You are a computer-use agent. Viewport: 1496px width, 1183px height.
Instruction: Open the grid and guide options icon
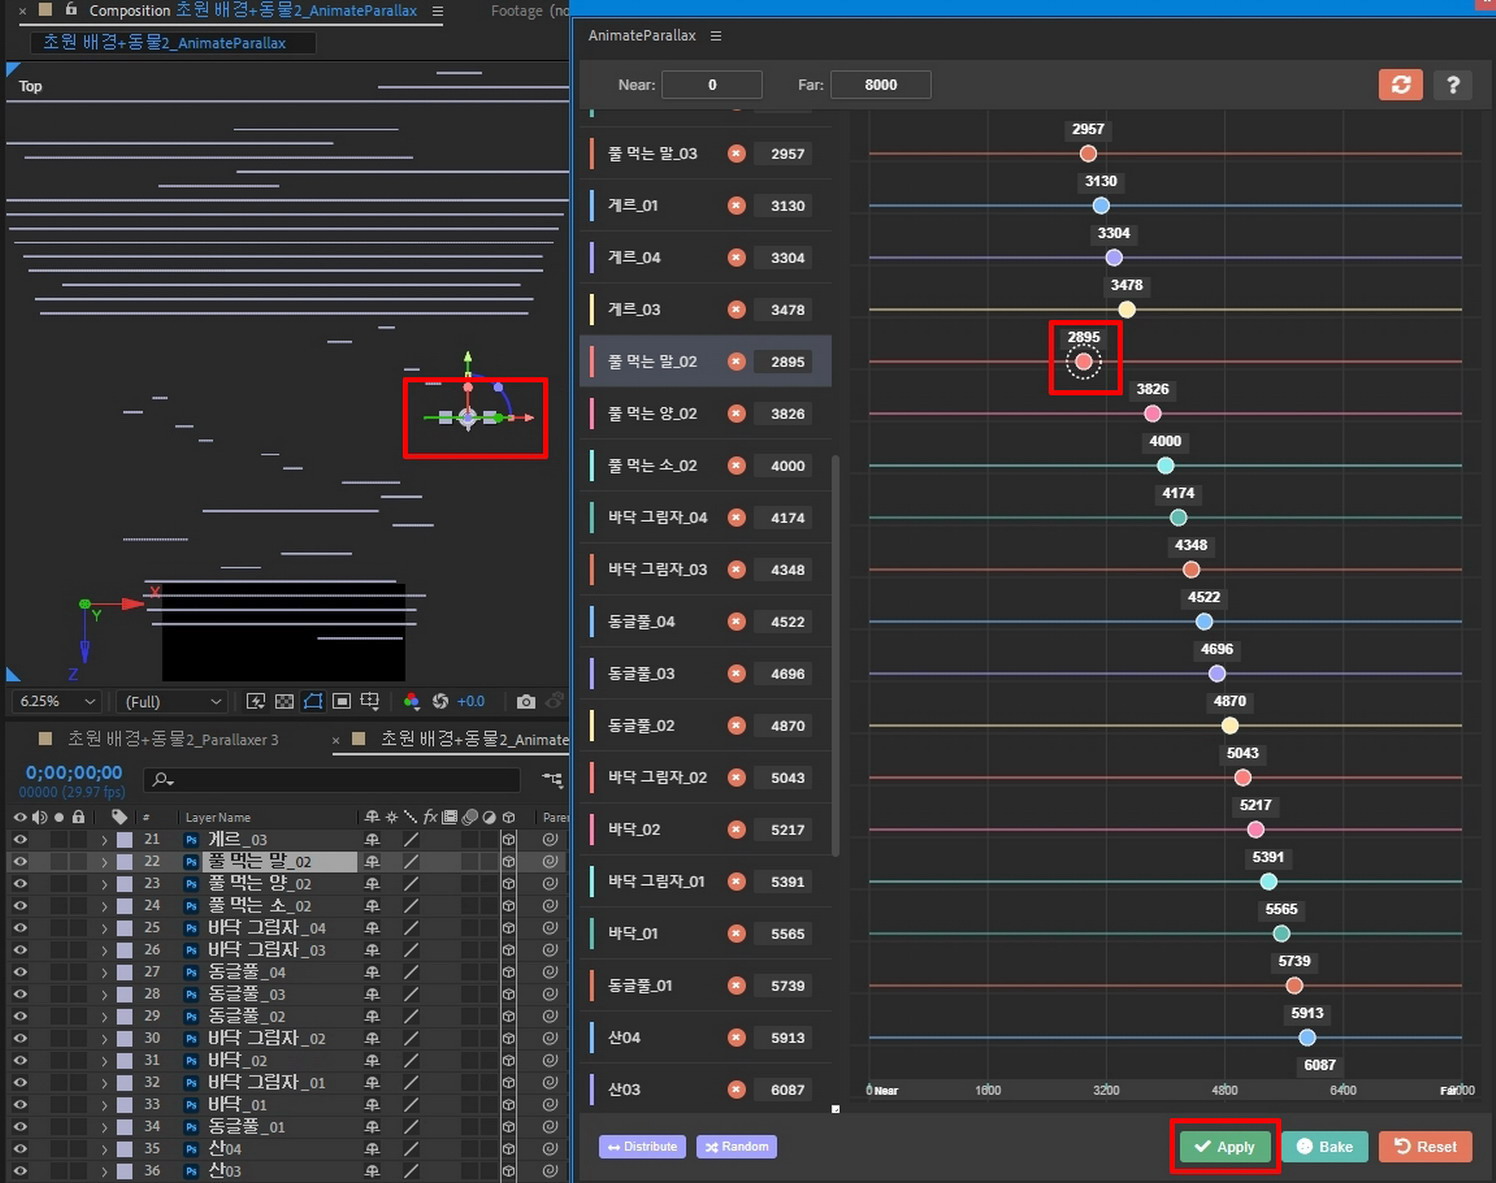[370, 701]
